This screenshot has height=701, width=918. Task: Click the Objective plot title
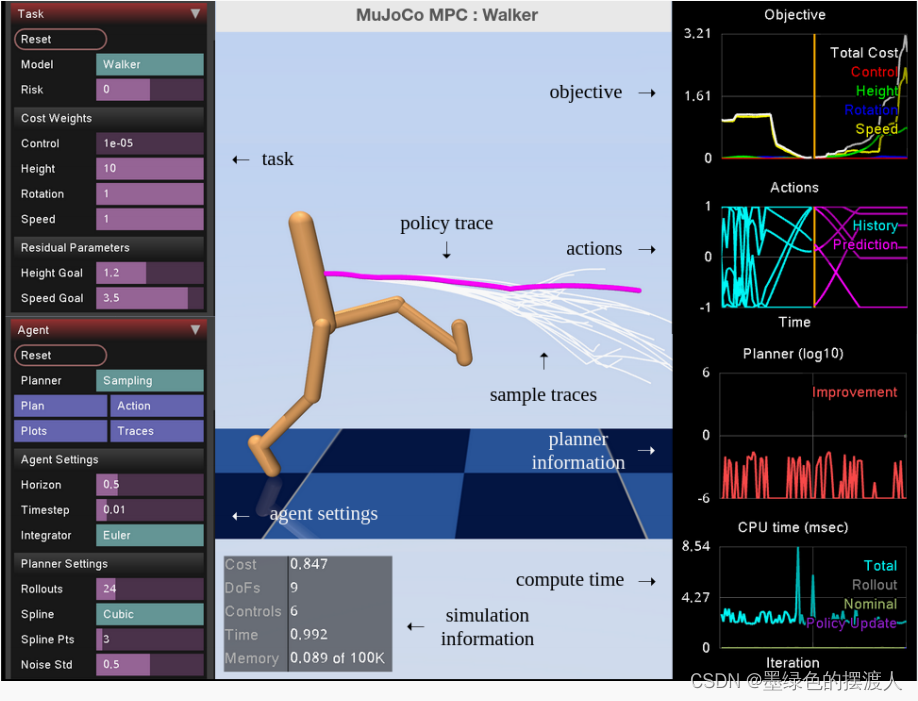pos(794,15)
